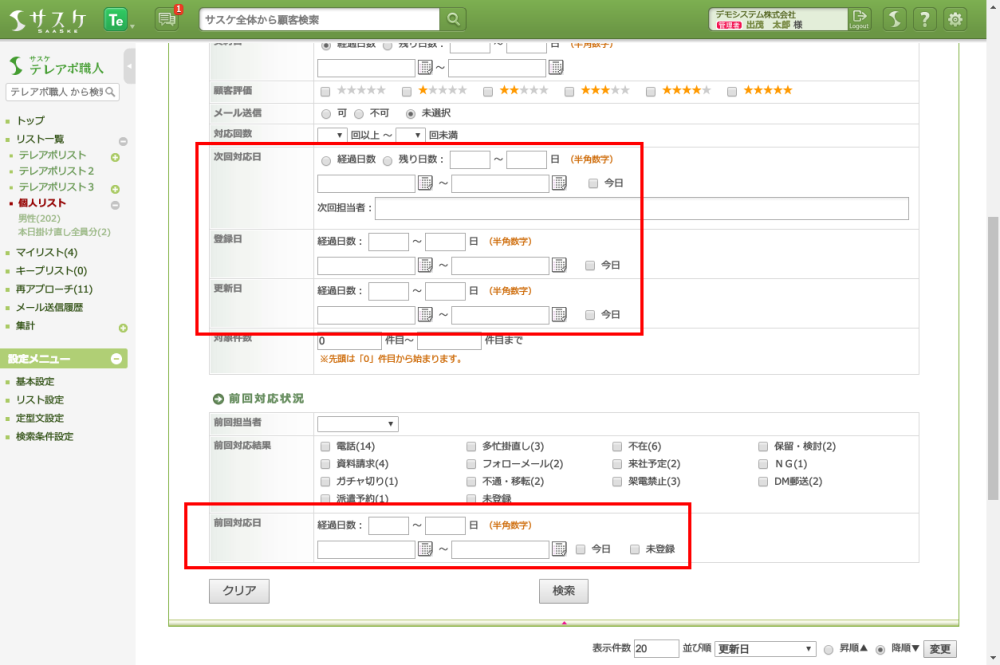Open 再アプローチ(11) in sidebar
Image resolution: width=1000 pixels, height=665 pixels.
click(54, 289)
